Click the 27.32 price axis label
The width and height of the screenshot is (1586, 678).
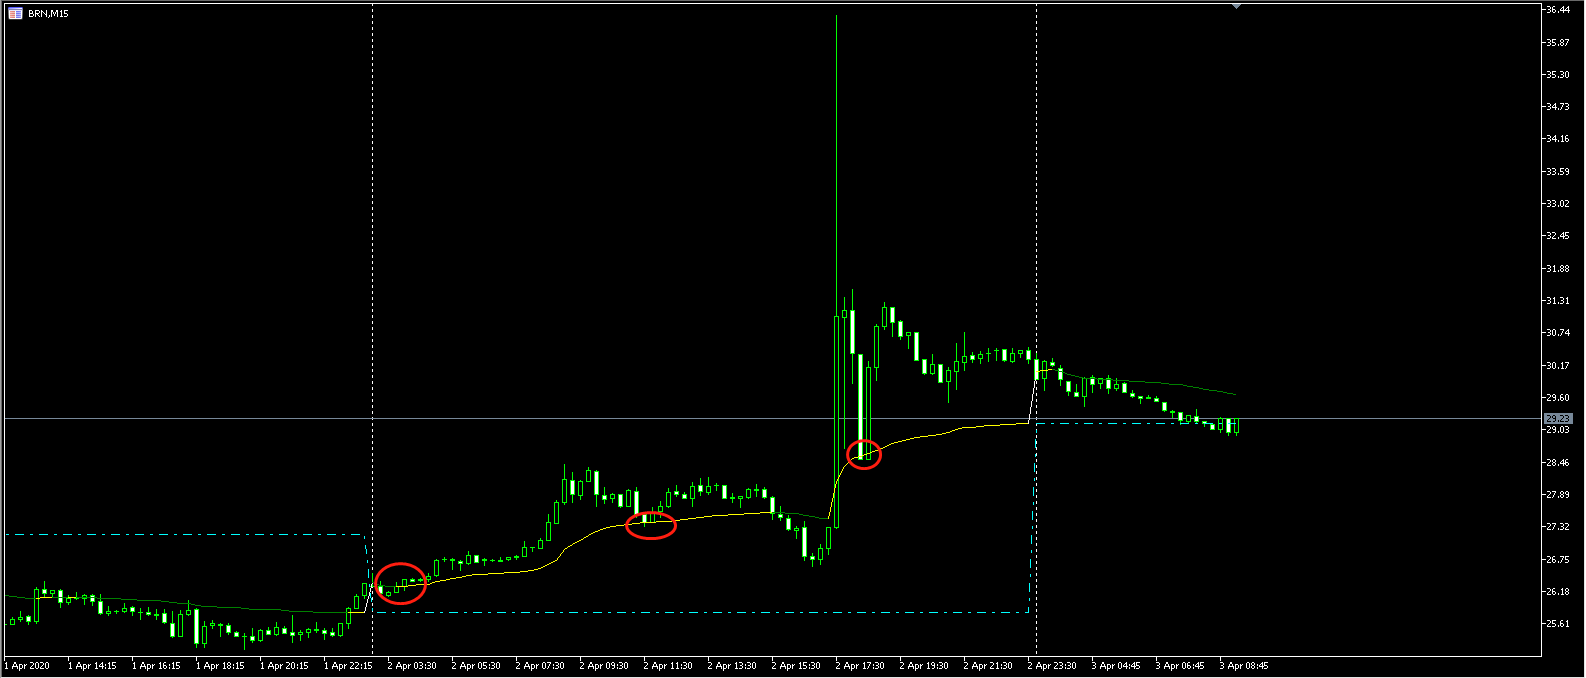pos(1557,527)
